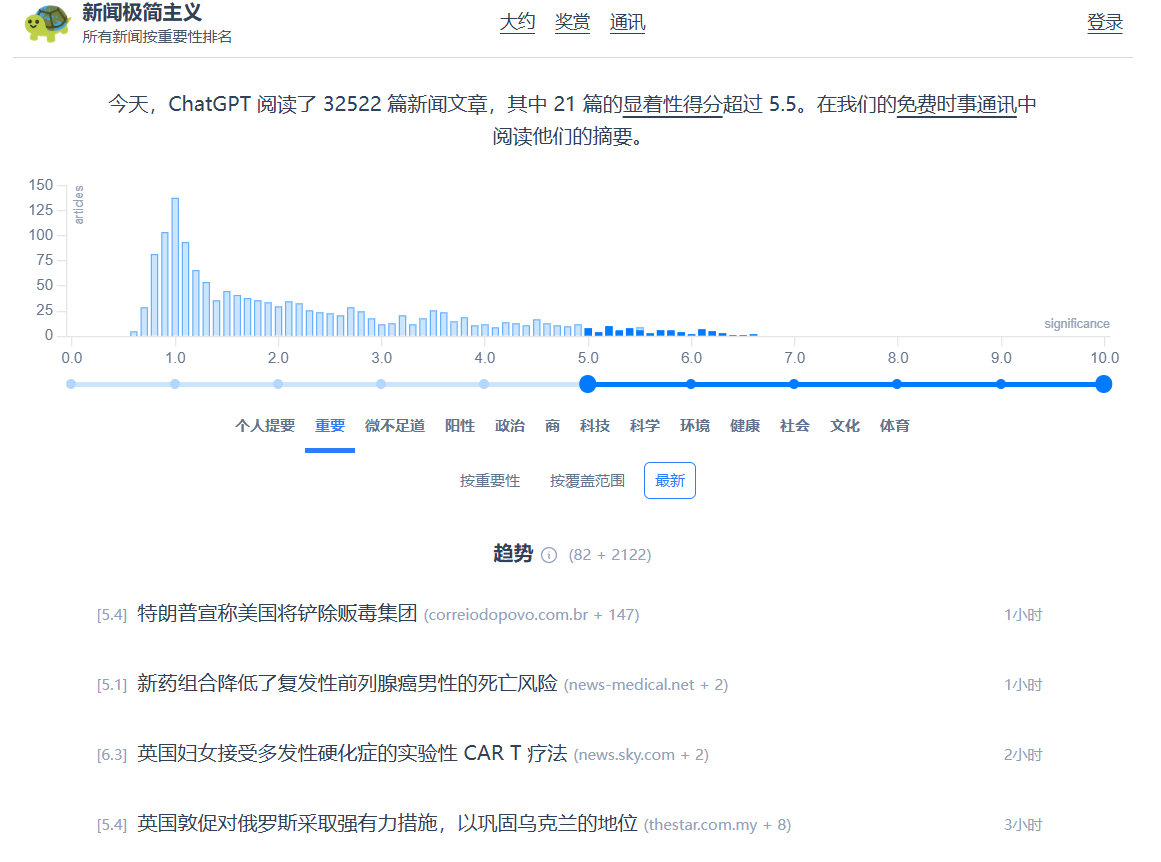
Task: Open the 免费时事通讯 link
Action: coord(956,104)
